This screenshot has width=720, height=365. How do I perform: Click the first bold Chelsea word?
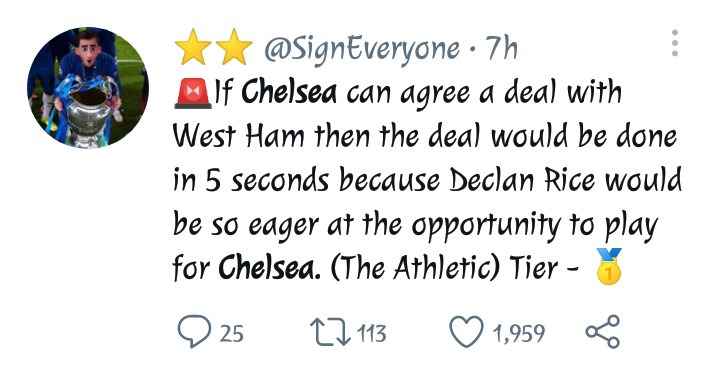(289, 92)
